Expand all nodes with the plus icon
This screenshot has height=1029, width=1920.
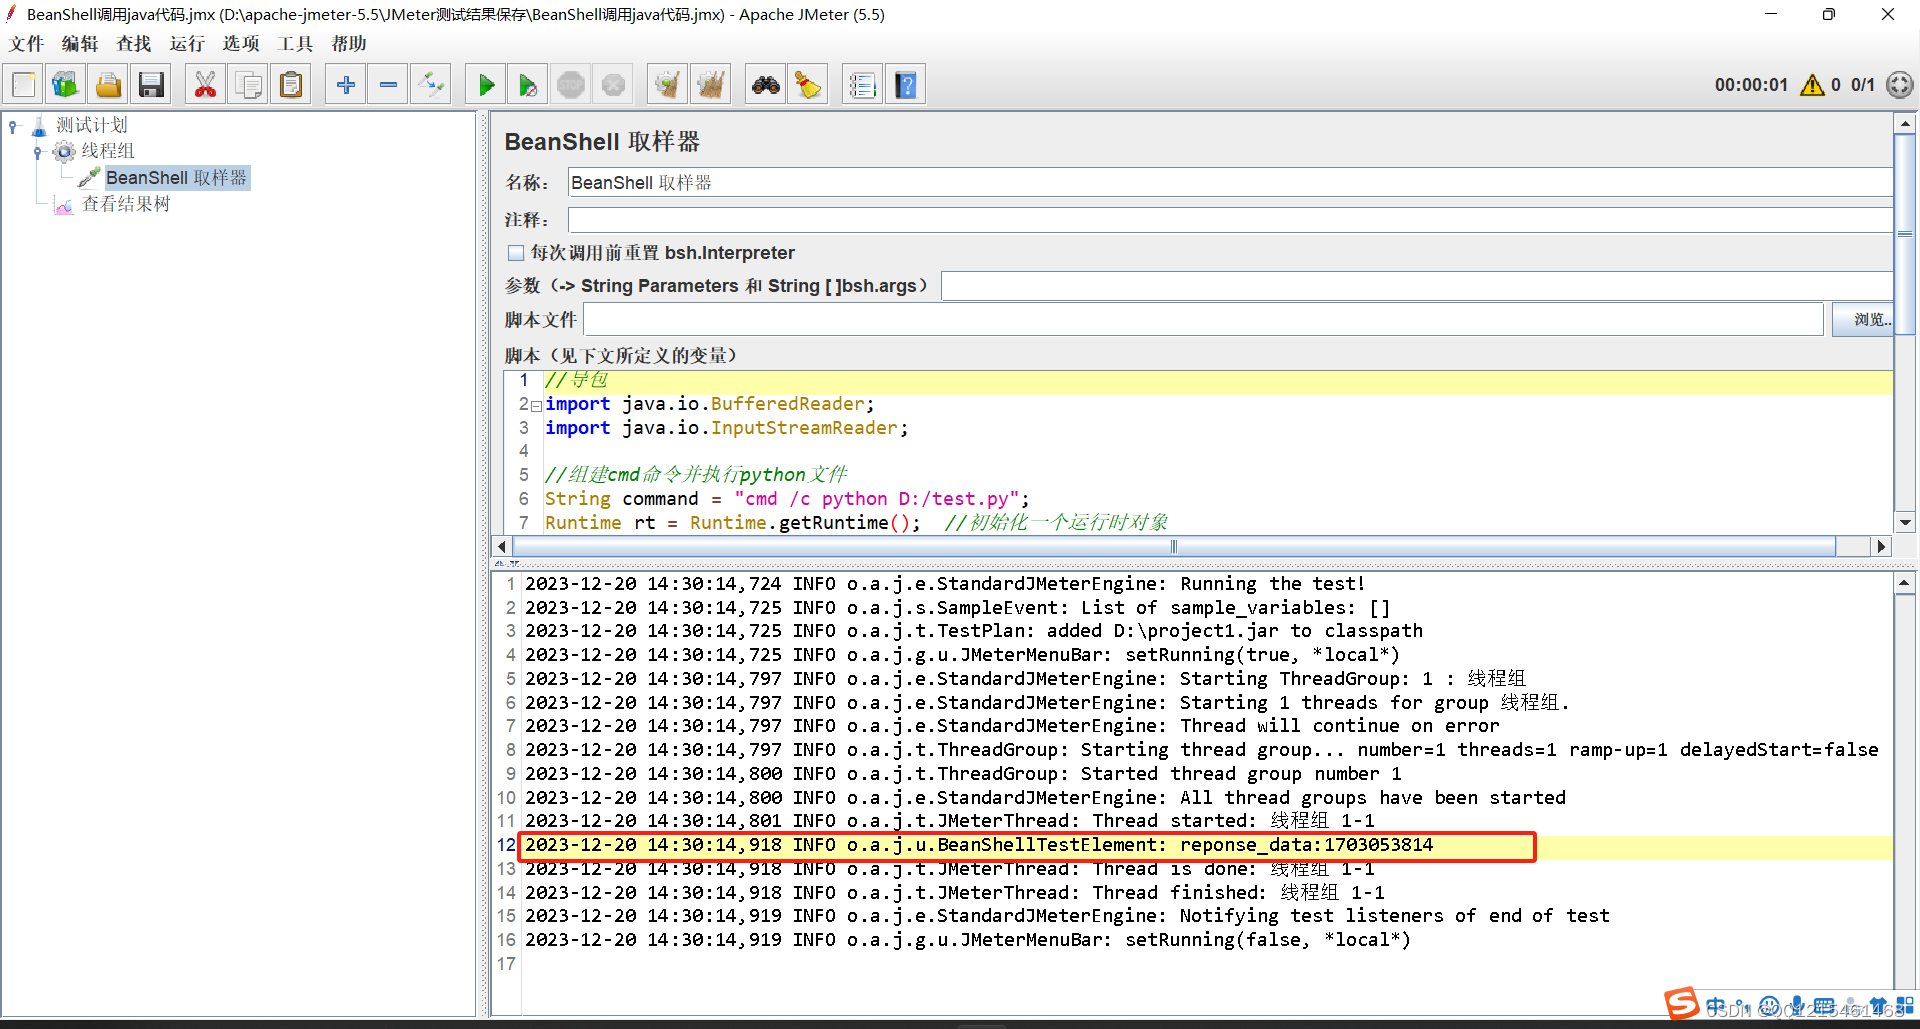[346, 85]
